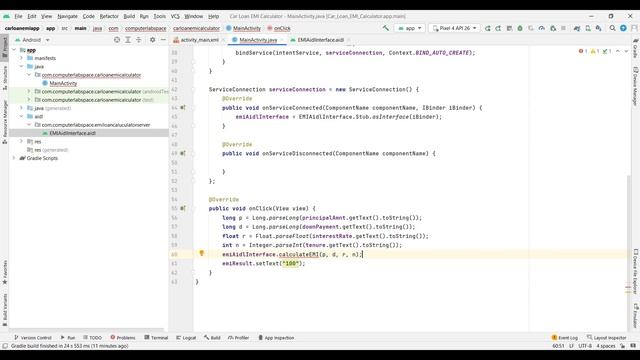
Task: Expand java (generated) folder
Action: (21, 108)
